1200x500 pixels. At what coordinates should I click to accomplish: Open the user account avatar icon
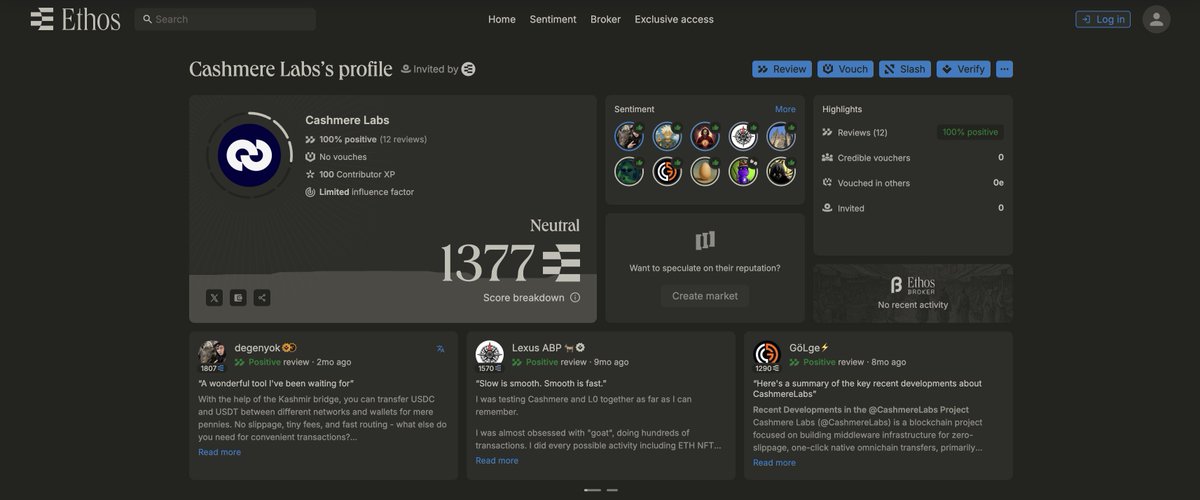coord(1156,19)
